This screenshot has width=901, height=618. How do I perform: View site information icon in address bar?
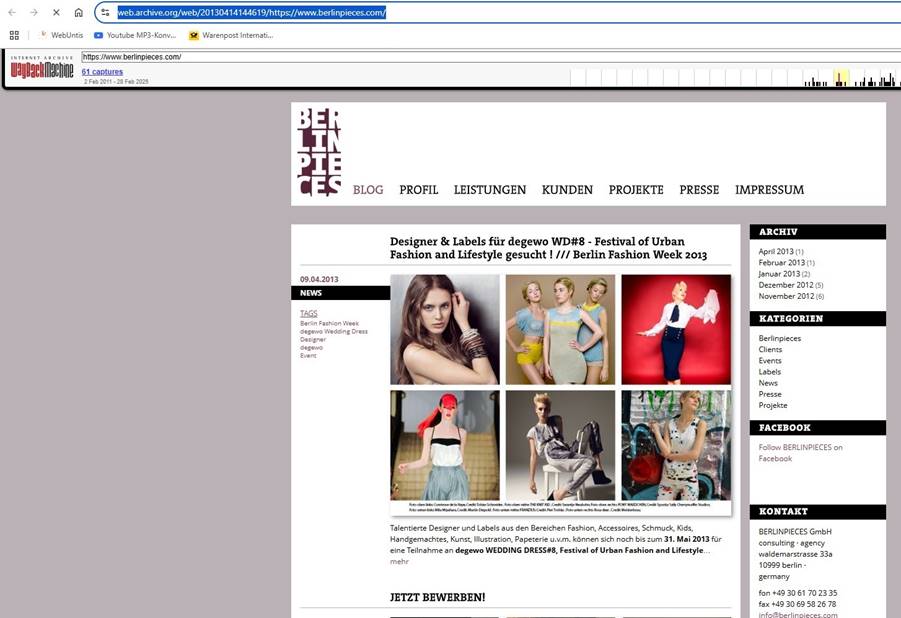pyautogui.click(x=105, y=13)
